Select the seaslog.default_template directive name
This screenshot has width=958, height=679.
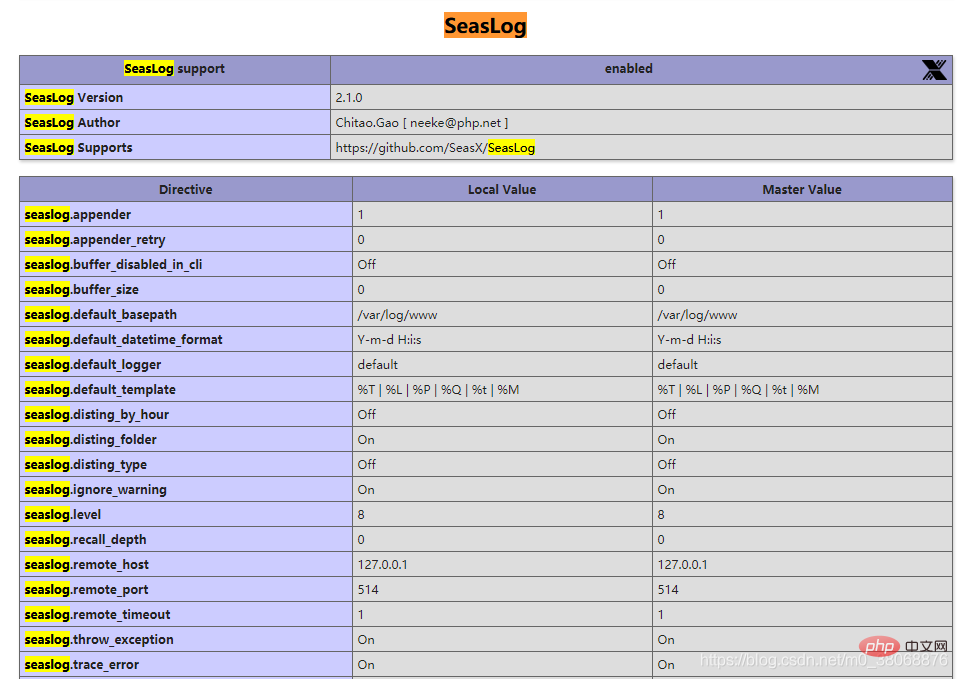pos(100,390)
